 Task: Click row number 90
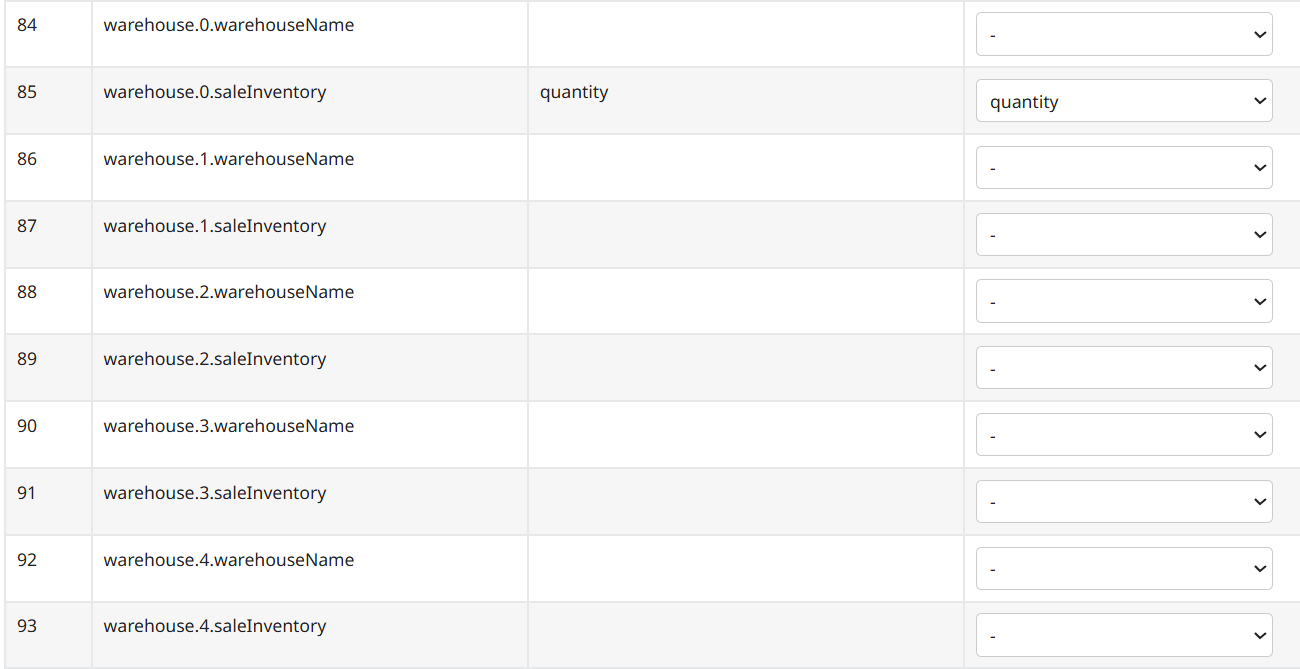[27, 426]
